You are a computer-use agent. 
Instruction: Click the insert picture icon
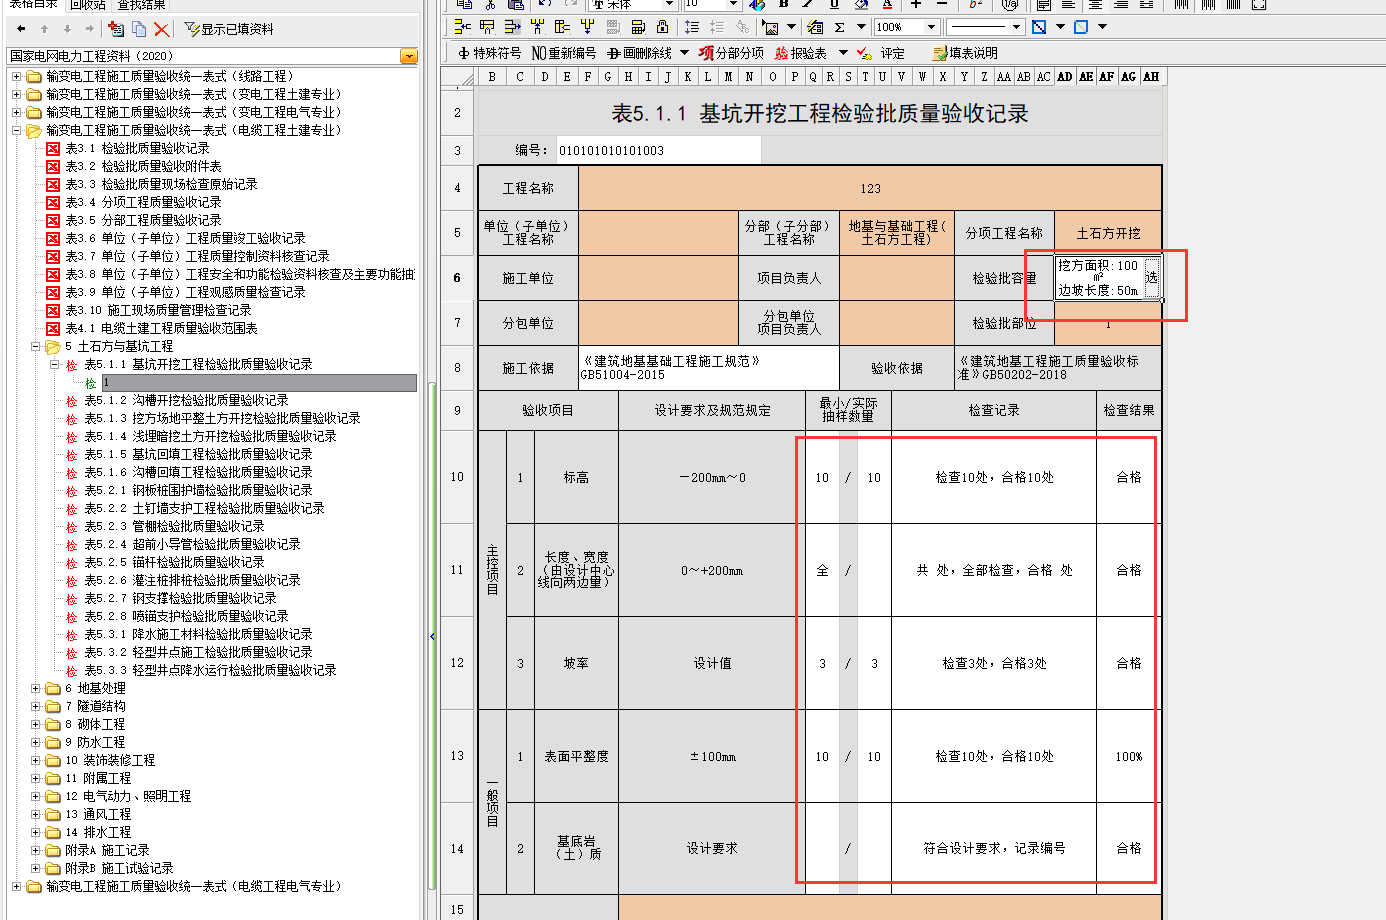click(770, 27)
